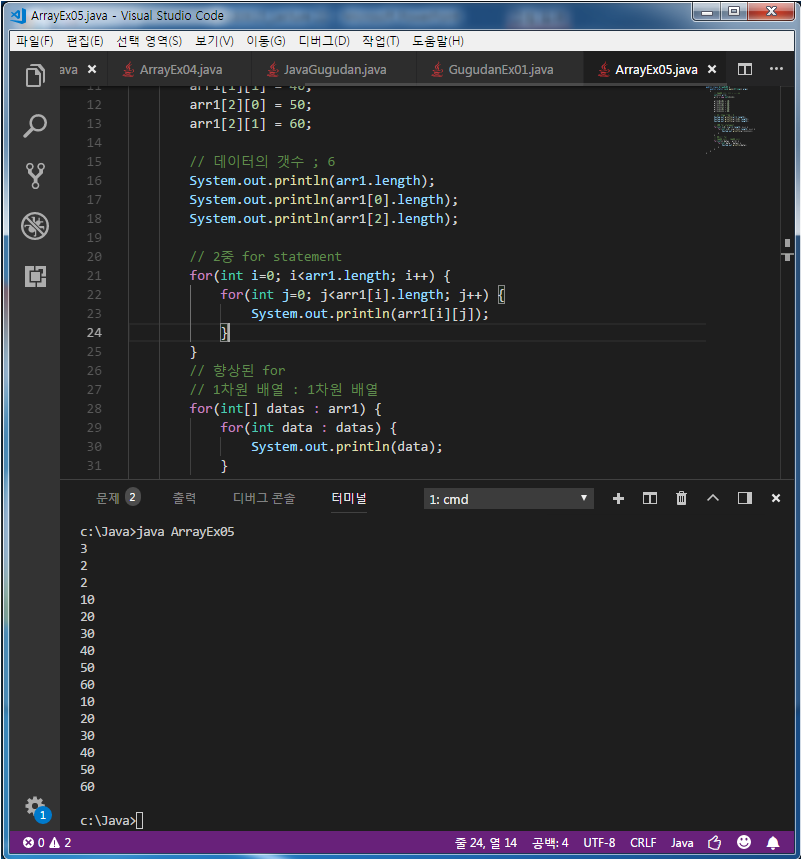802x860 pixels.
Task: Switch to the 문제 problems panel tab
Action: 117,498
